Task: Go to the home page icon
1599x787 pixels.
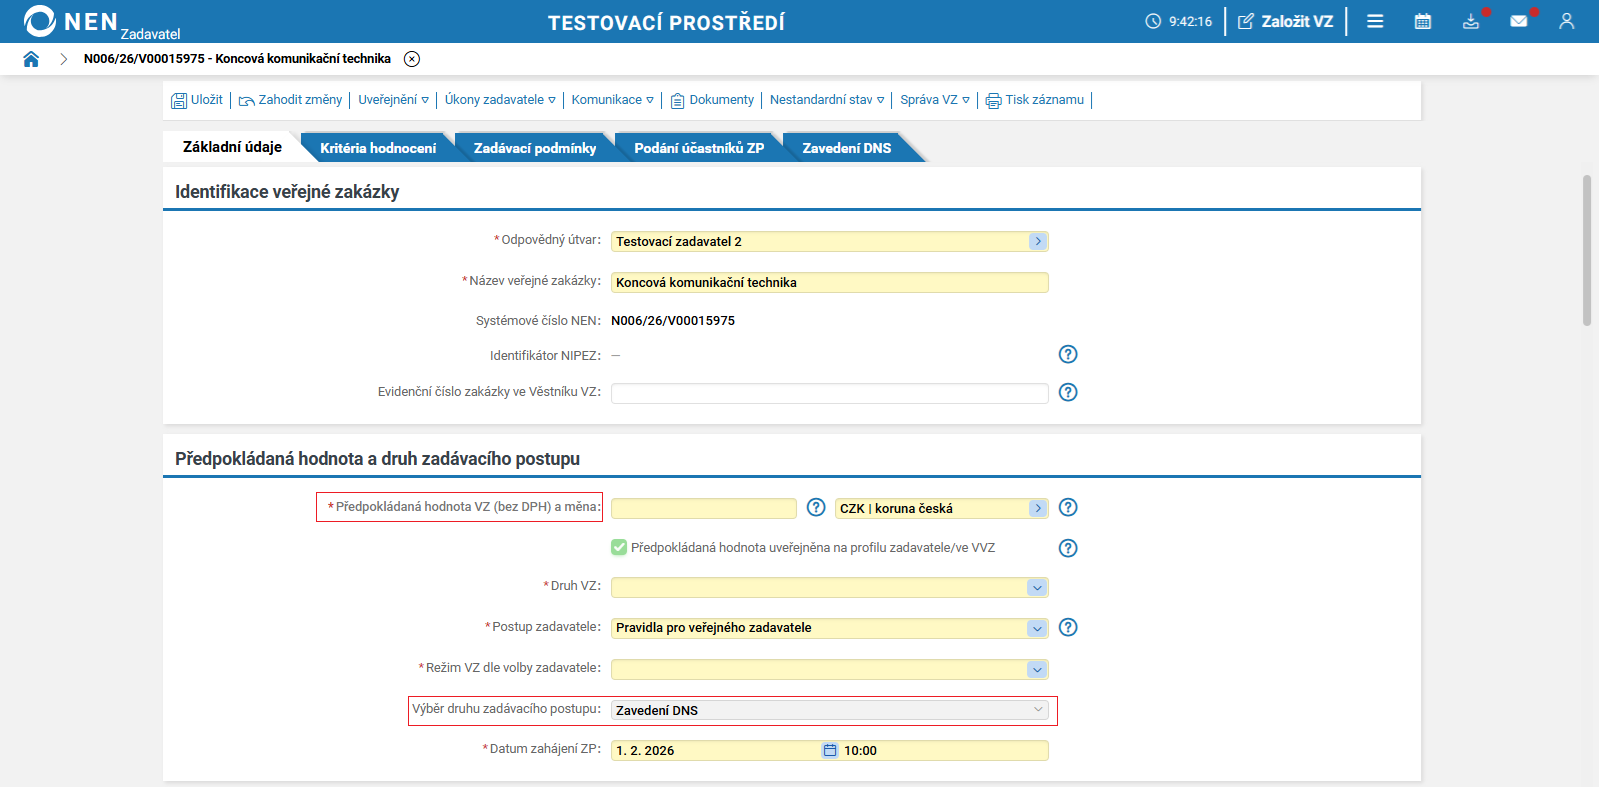Action: click(x=31, y=59)
